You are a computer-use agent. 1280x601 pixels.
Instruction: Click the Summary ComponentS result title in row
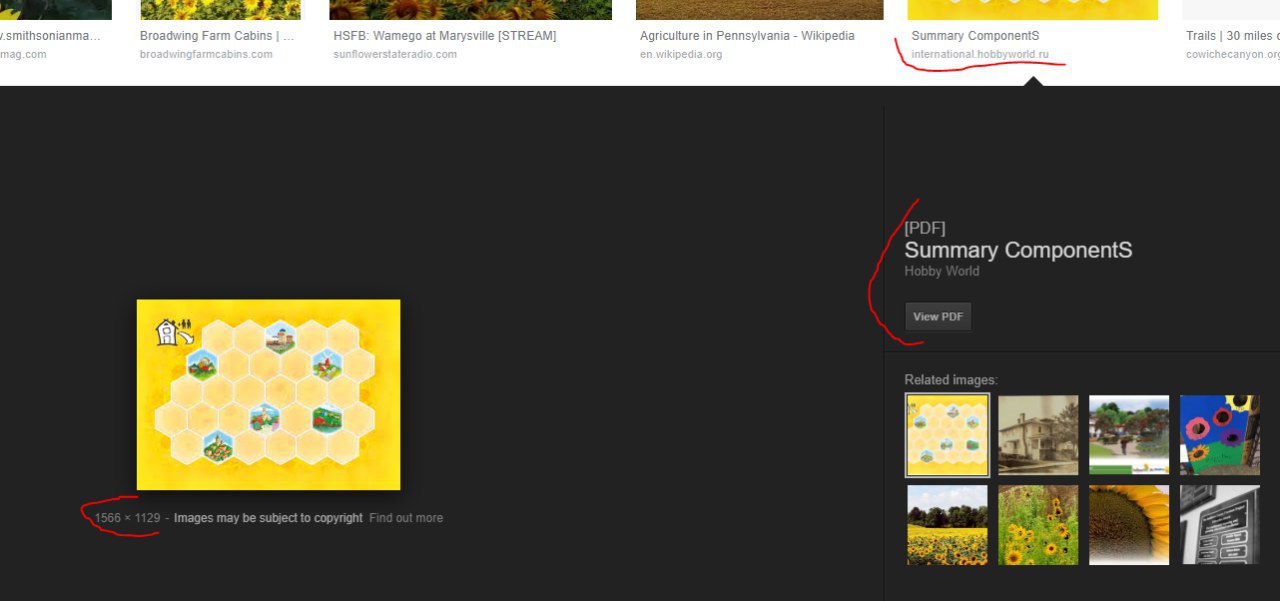pos(975,36)
